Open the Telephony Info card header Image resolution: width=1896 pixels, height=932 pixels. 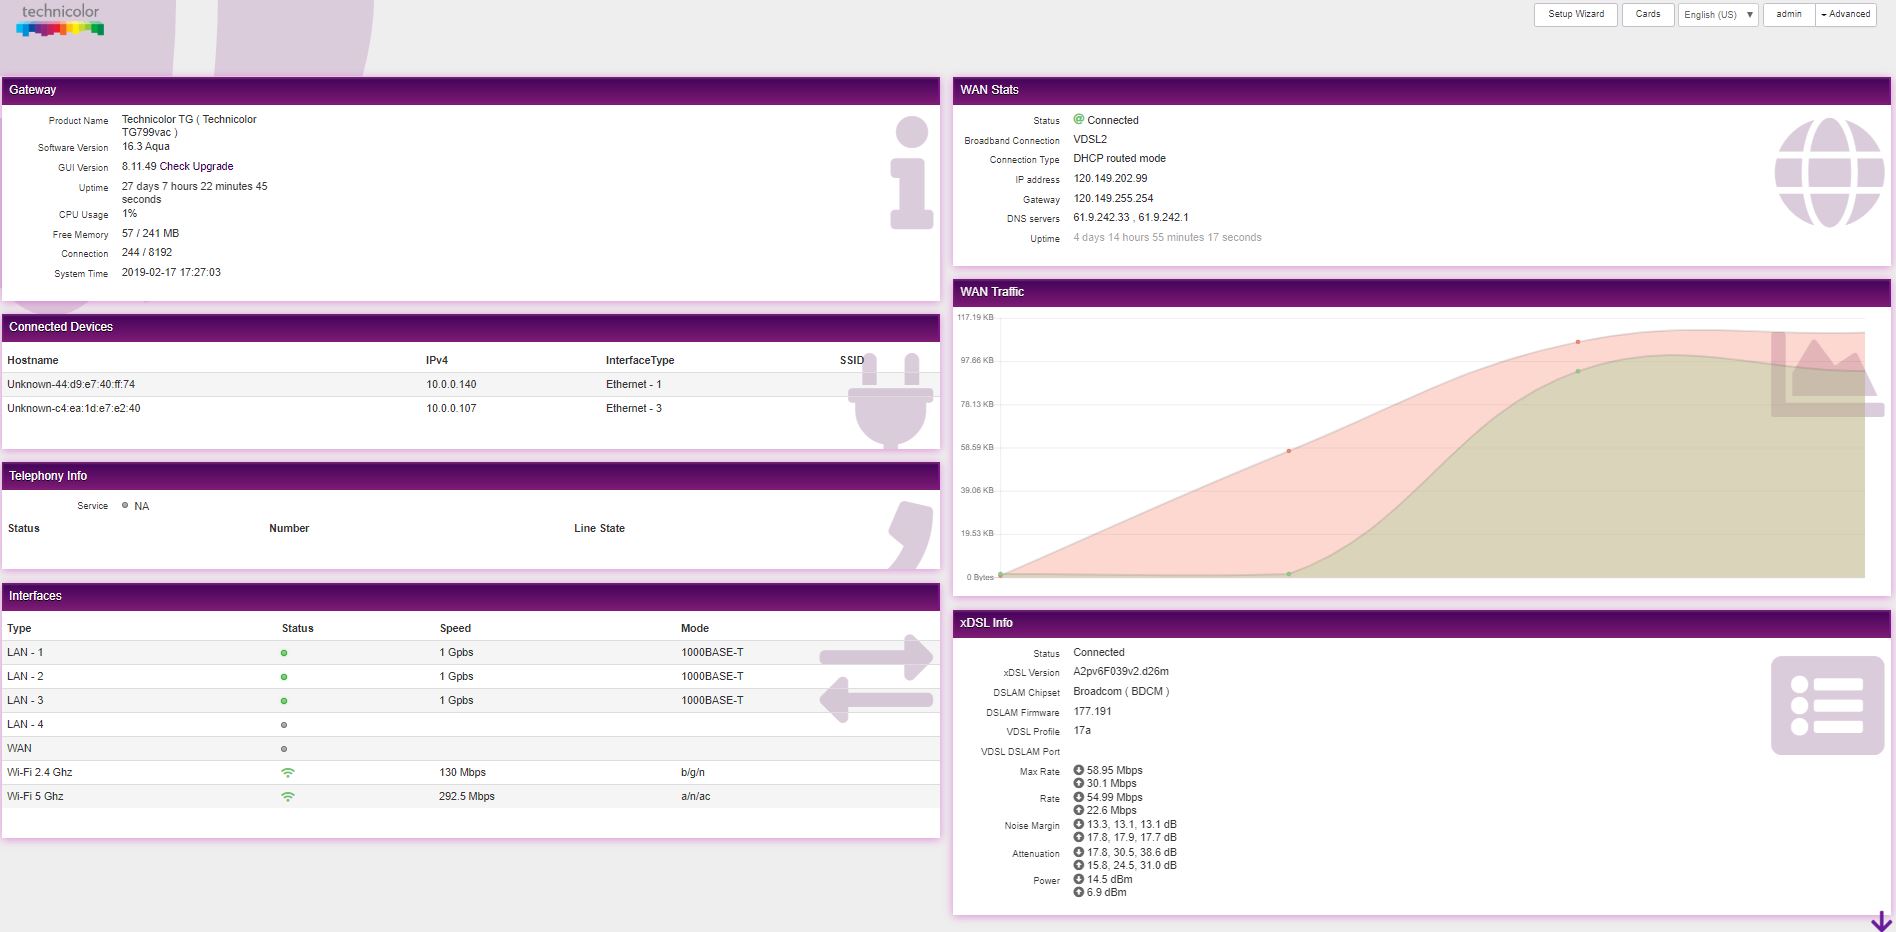(470, 476)
